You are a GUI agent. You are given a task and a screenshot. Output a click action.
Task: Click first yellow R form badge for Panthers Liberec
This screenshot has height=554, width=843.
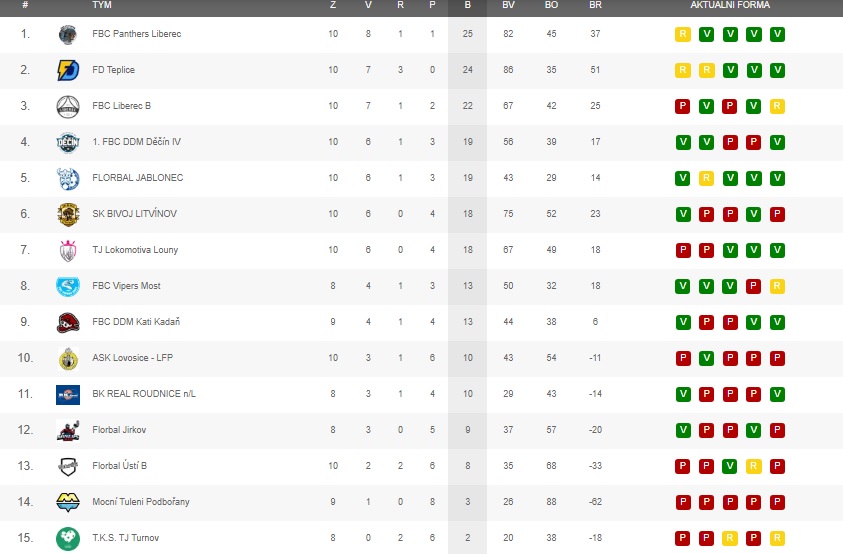682,34
